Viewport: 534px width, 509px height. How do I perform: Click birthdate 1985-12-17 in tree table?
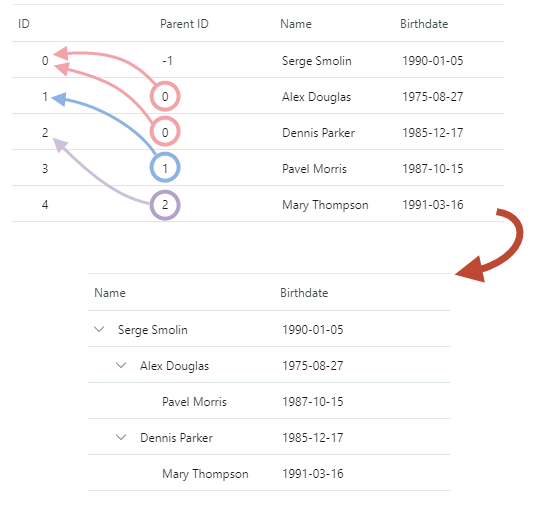(313, 438)
